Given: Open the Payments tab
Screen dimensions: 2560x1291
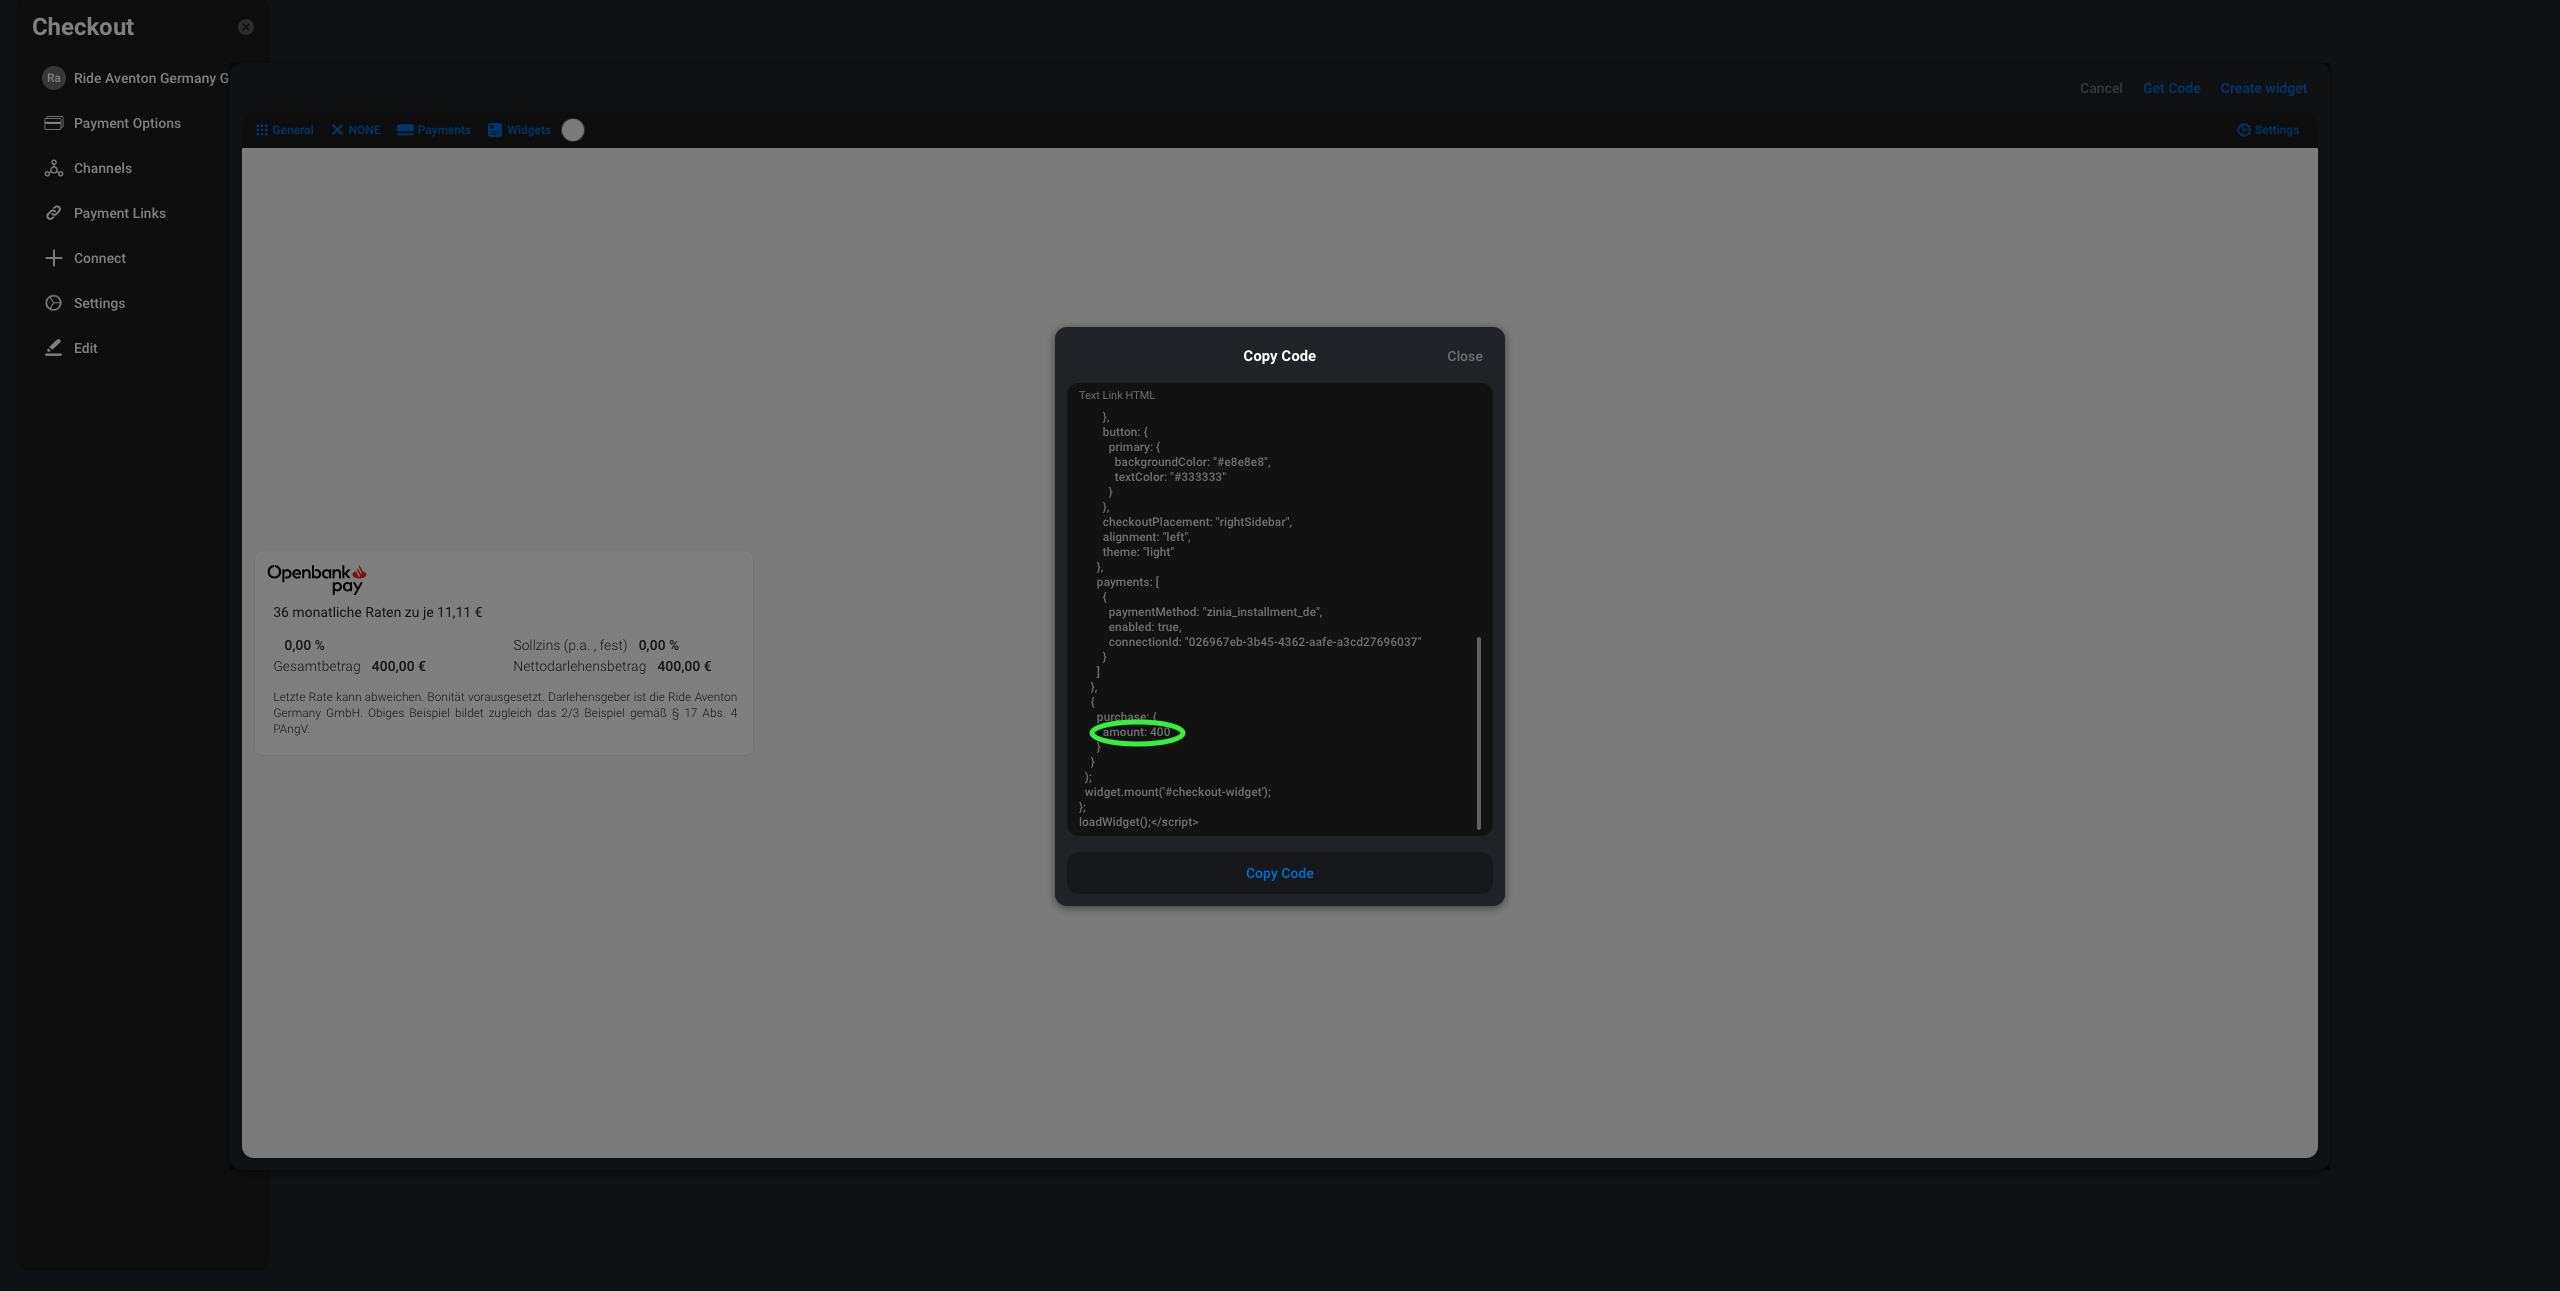Looking at the screenshot, I should coord(434,130).
